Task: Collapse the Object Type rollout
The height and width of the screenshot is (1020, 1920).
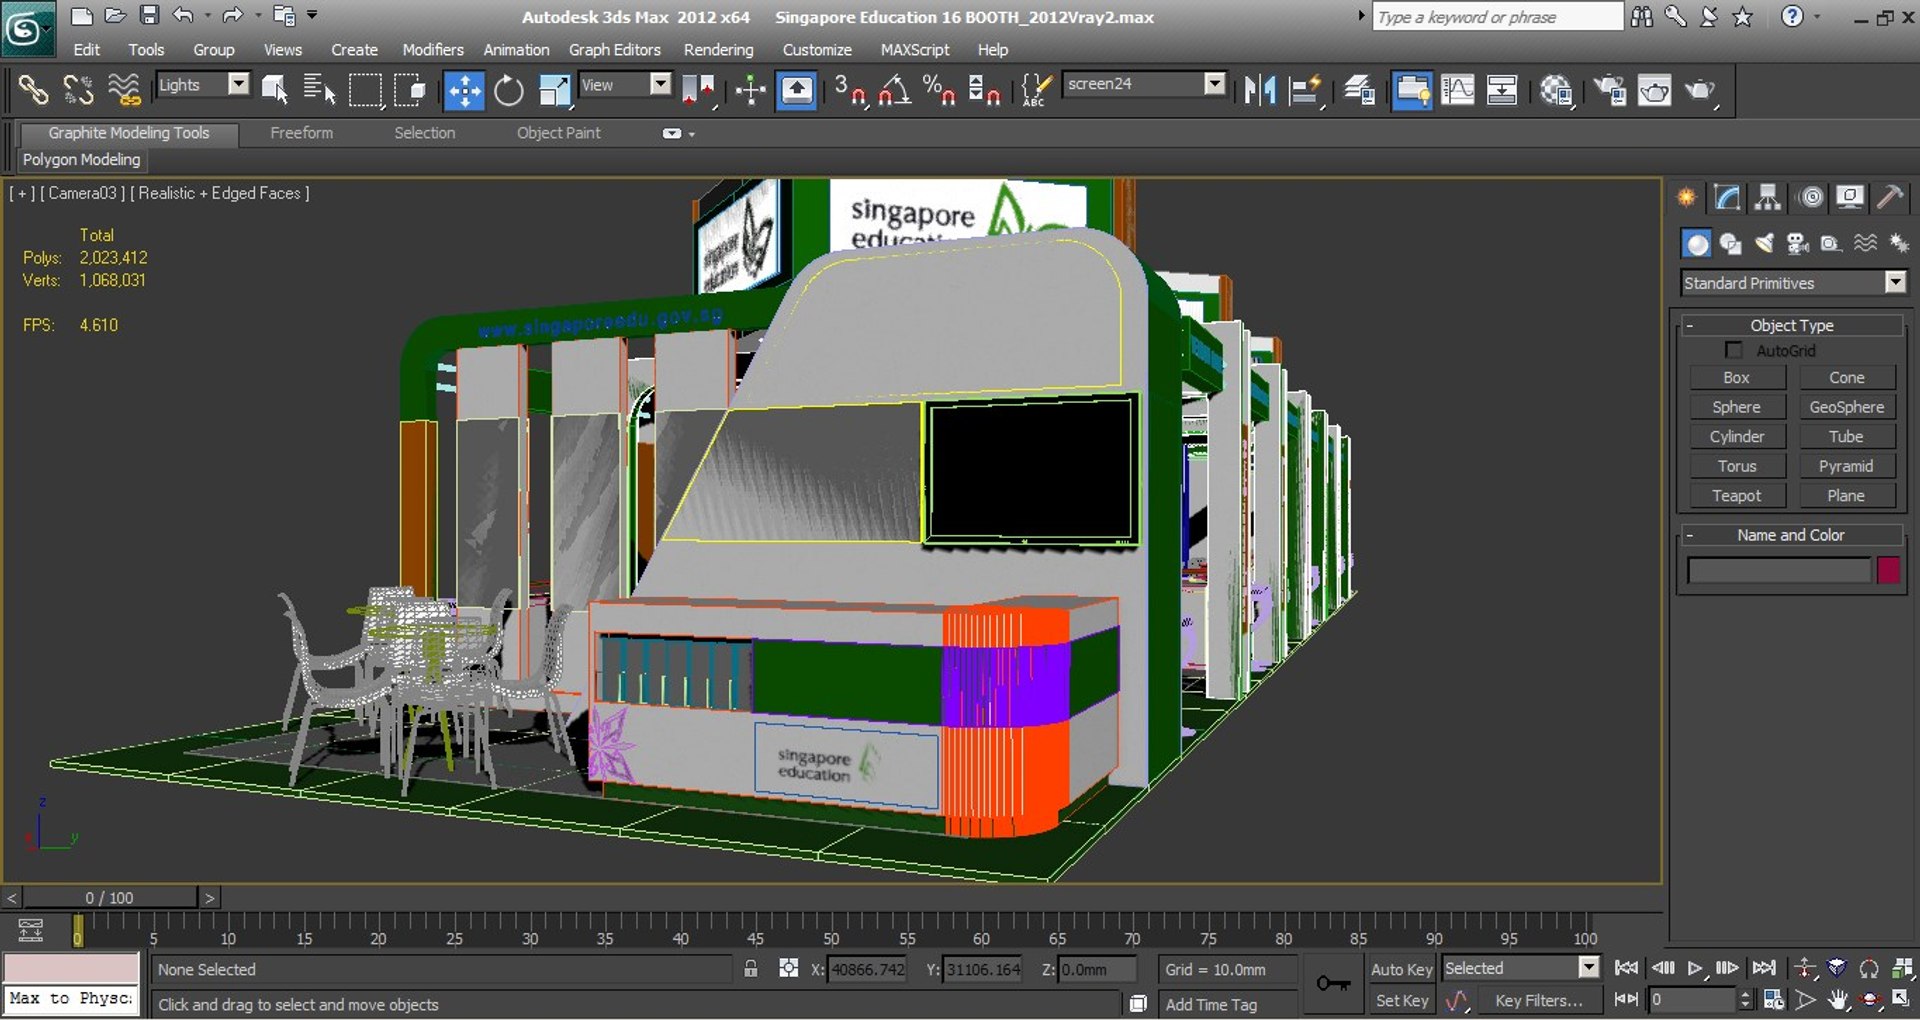Action: point(1689,325)
